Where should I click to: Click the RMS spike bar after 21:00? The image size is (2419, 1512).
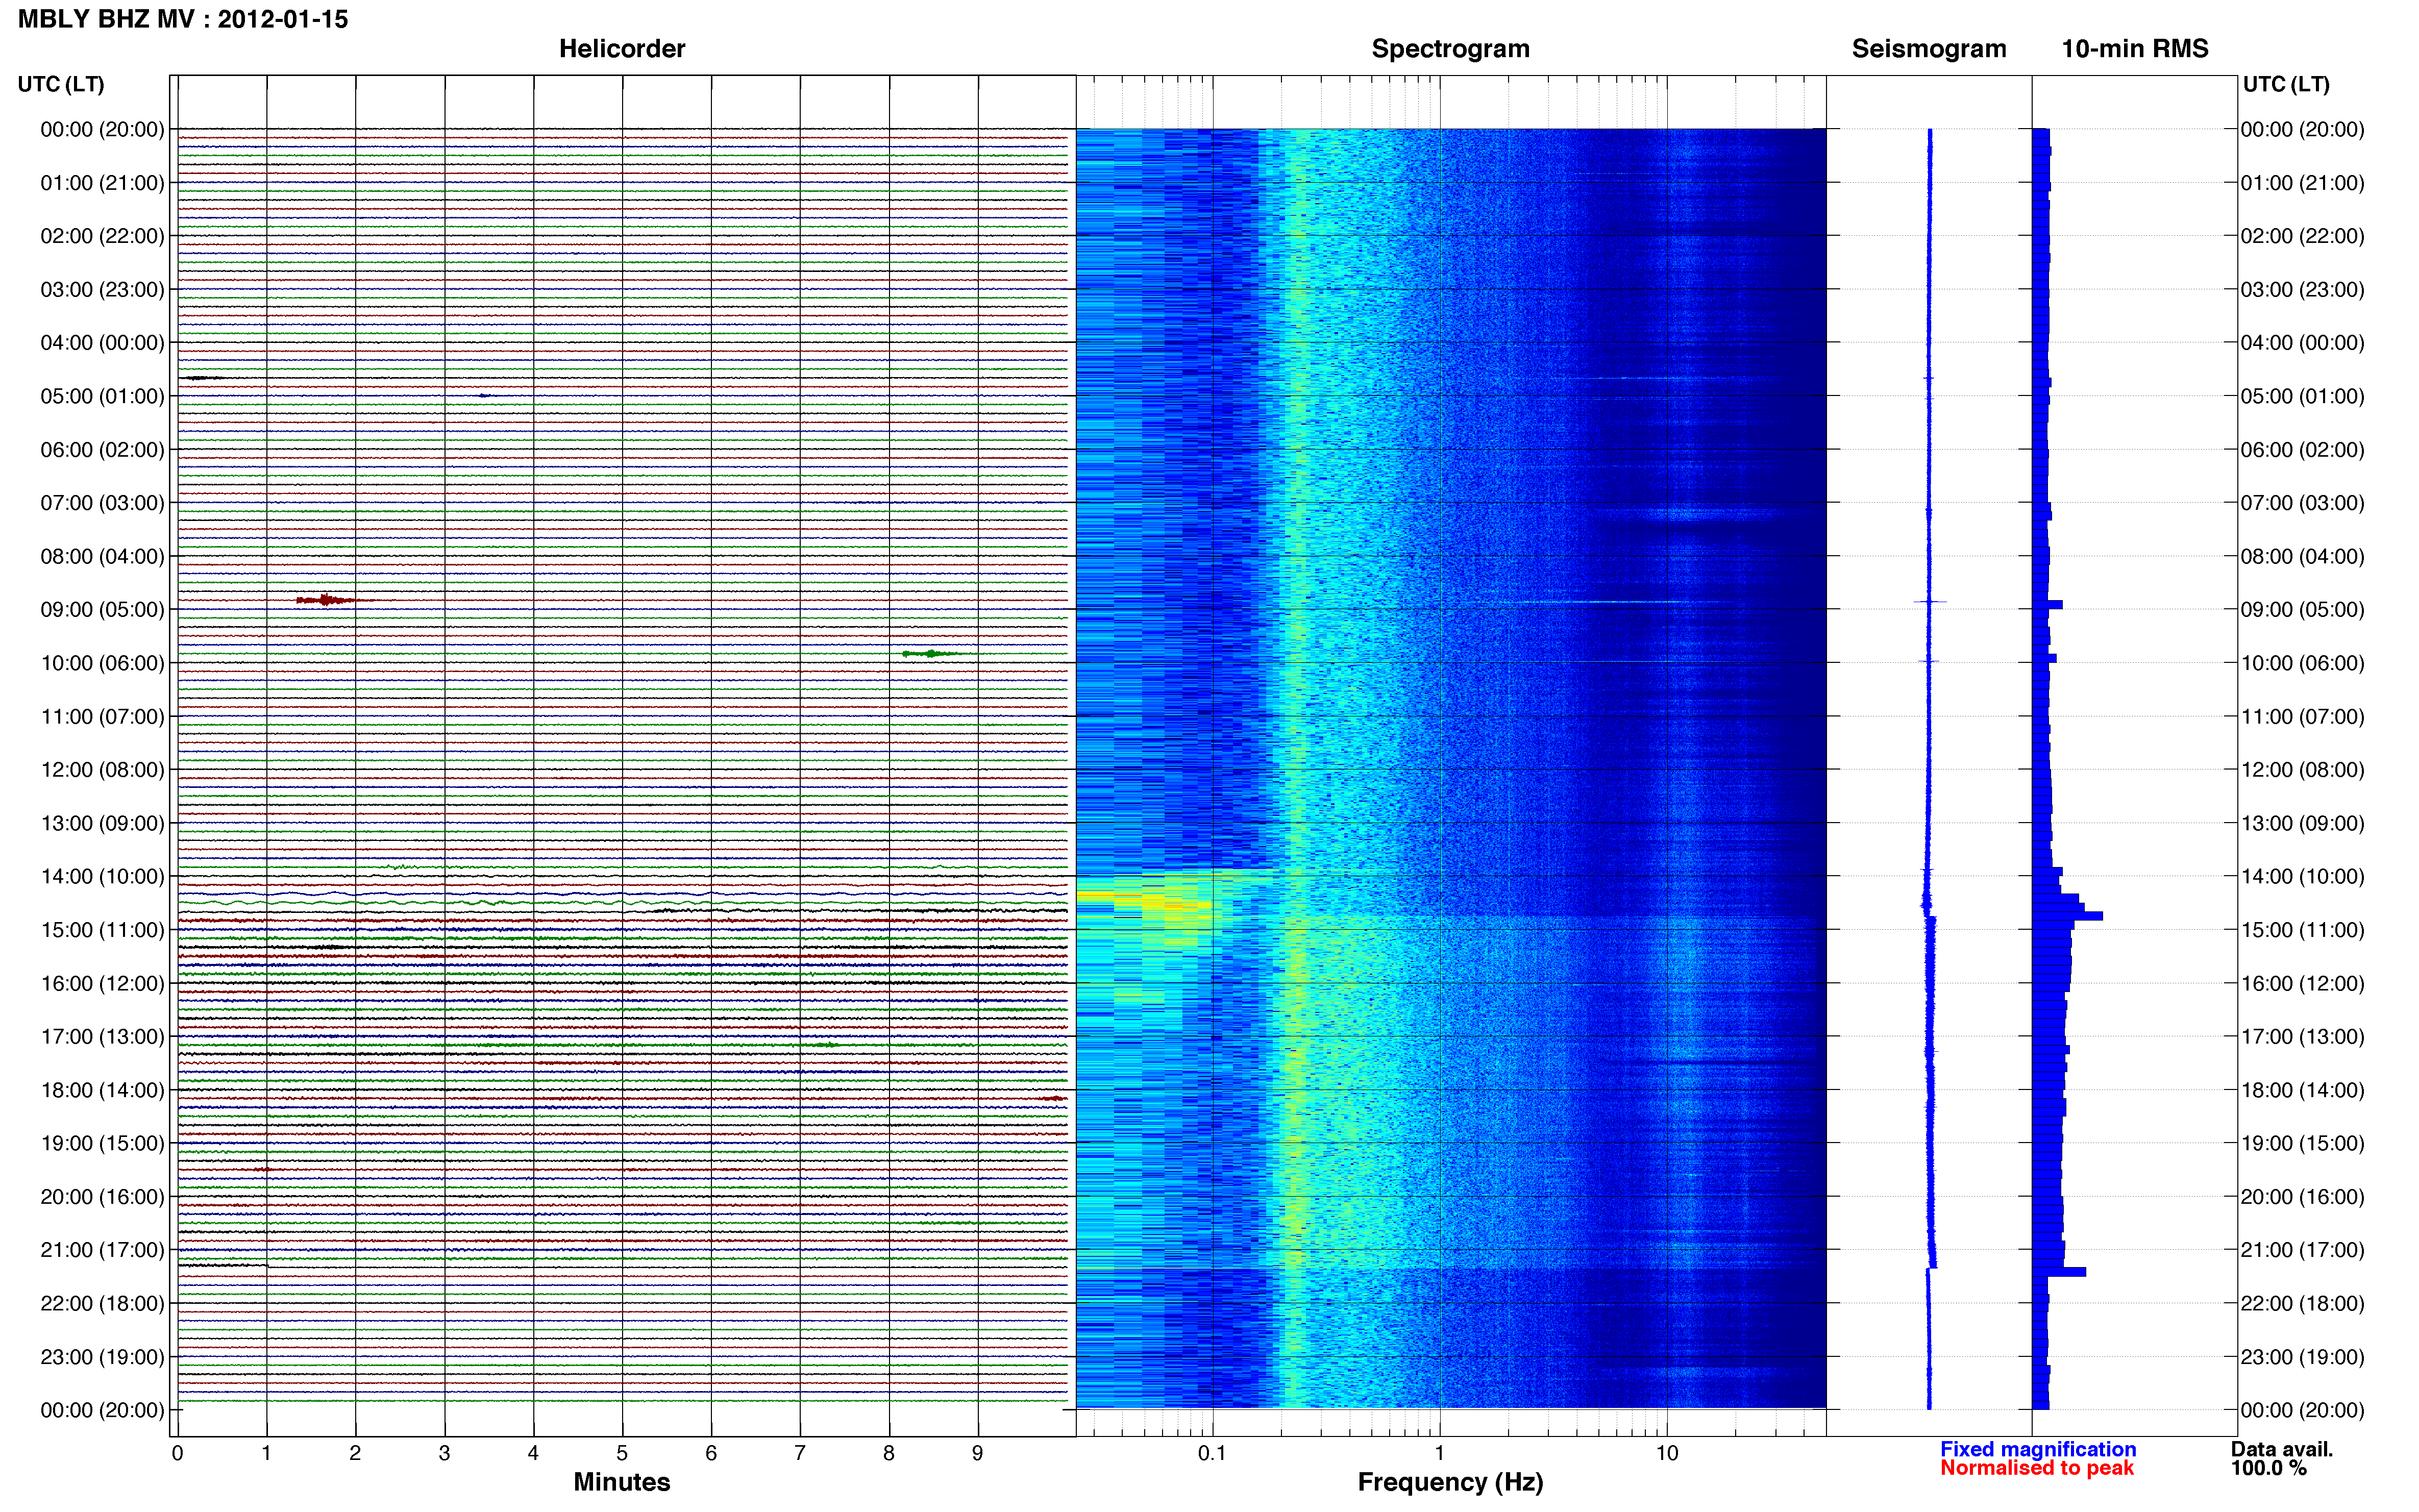[2059, 1272]
